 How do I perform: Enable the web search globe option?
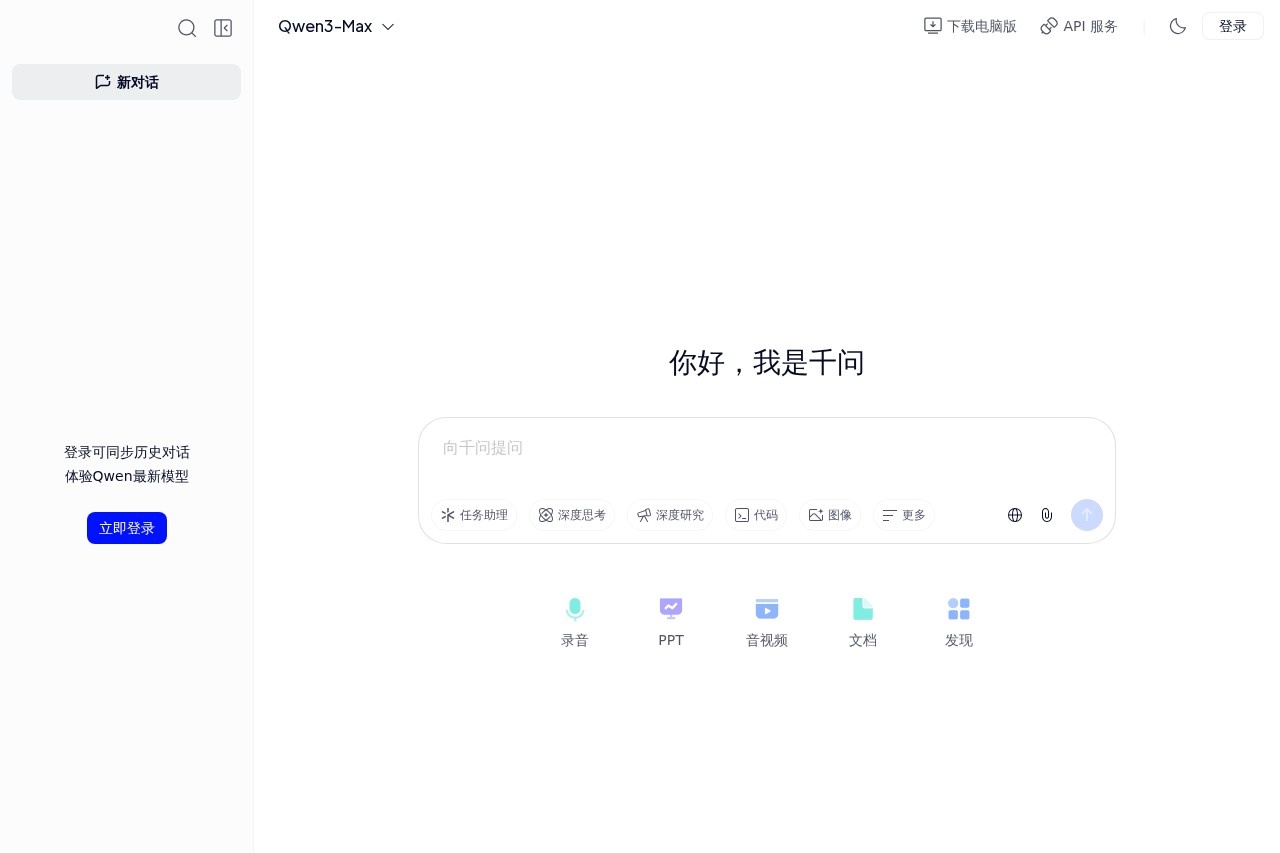[1015, 515]
